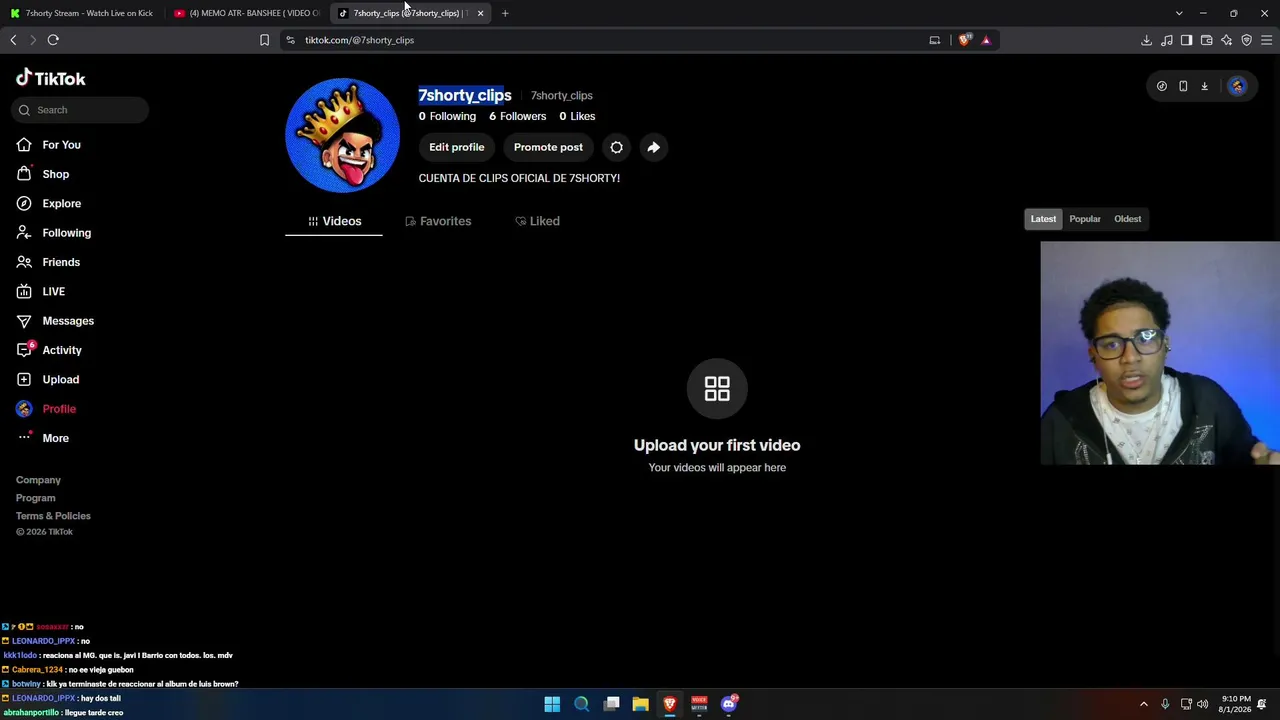Open the taskbar volume control
The height and width of the screenshot is (720, 1280).
tap(1202, 704)
